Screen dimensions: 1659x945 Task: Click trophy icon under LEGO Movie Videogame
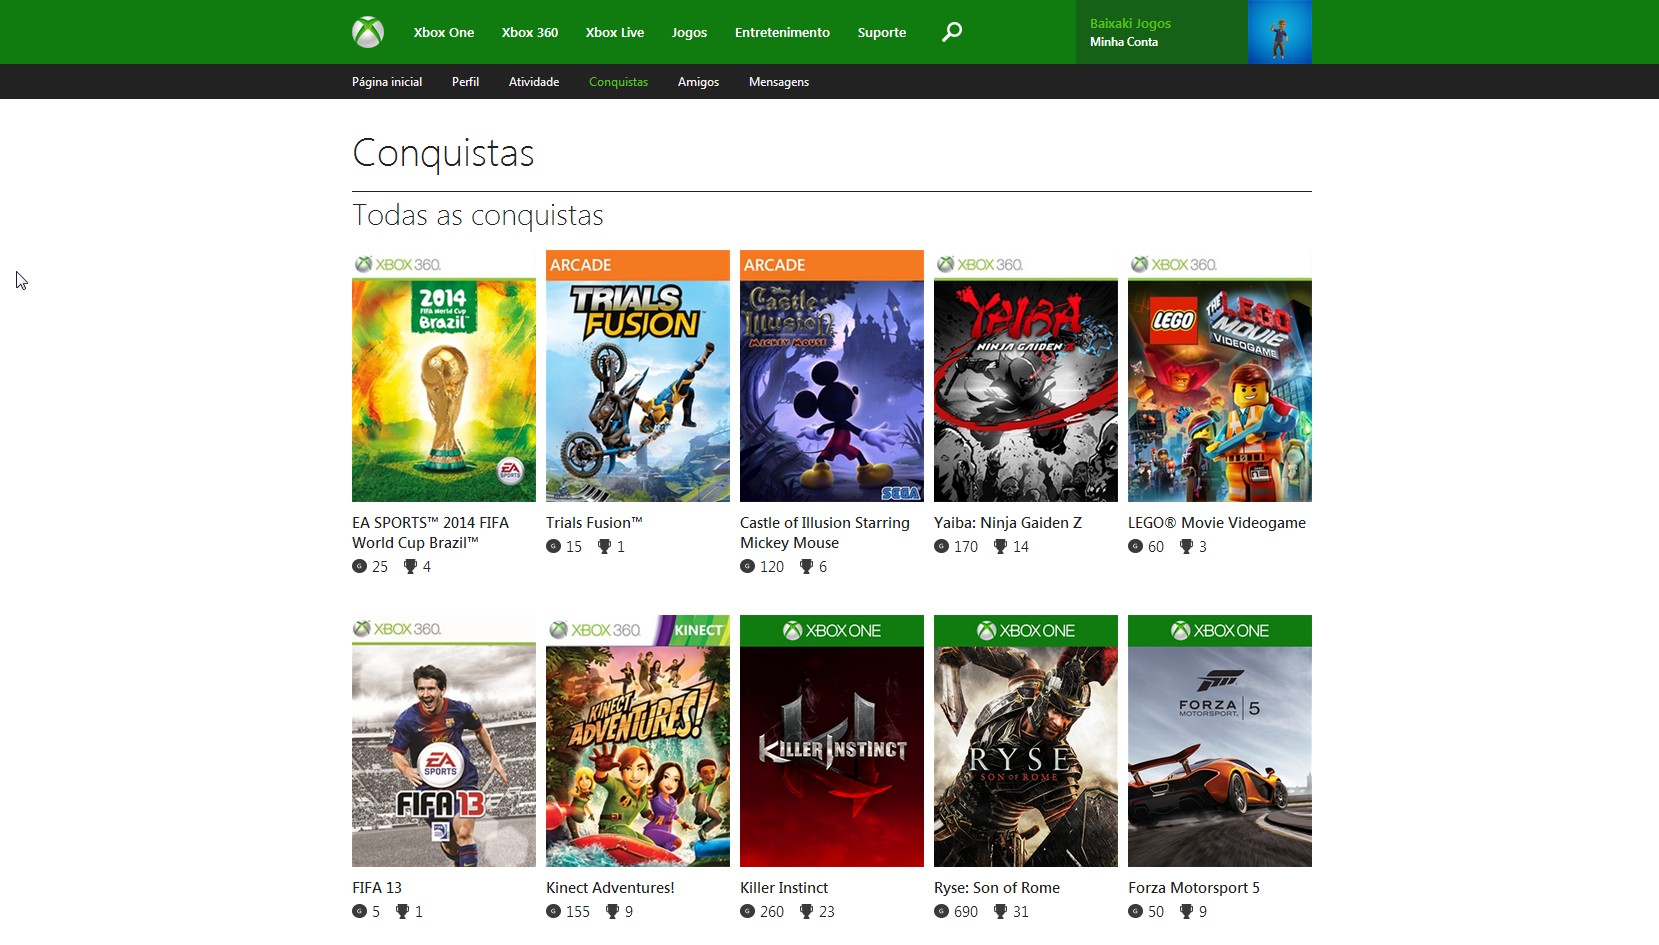(x=1186, y=546)
